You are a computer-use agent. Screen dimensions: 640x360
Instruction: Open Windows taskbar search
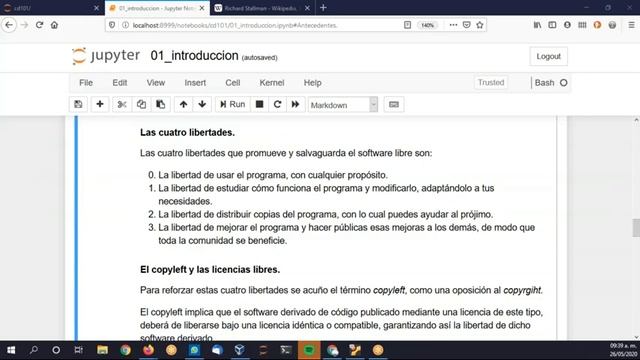coord(34,350)
